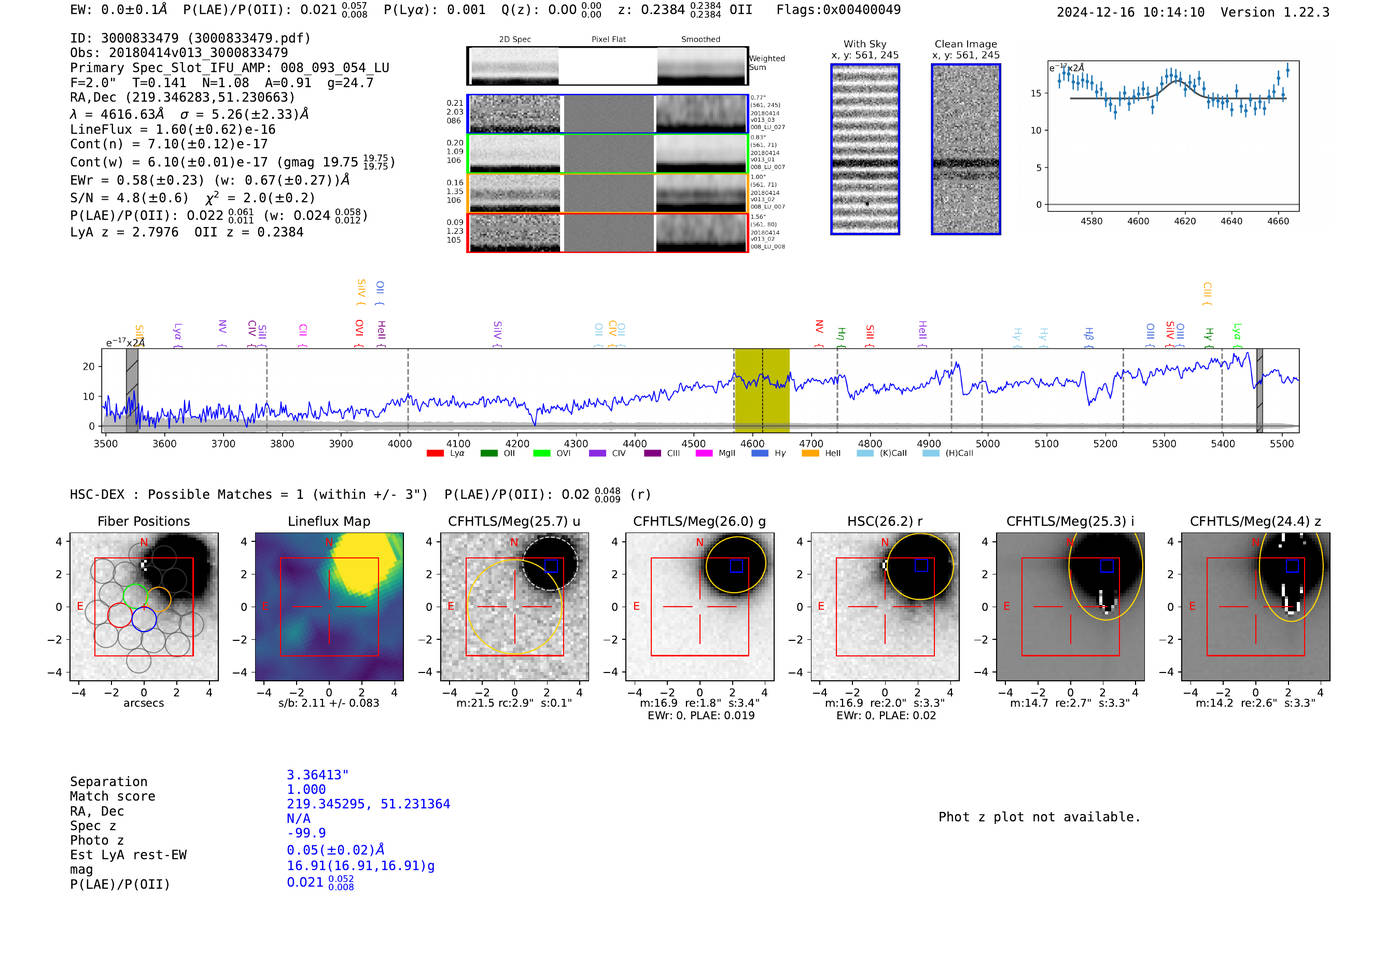Screen dimensions: 1400x953
Task: Click the blue Hγ legend swatch
Action: pos(760,453)
